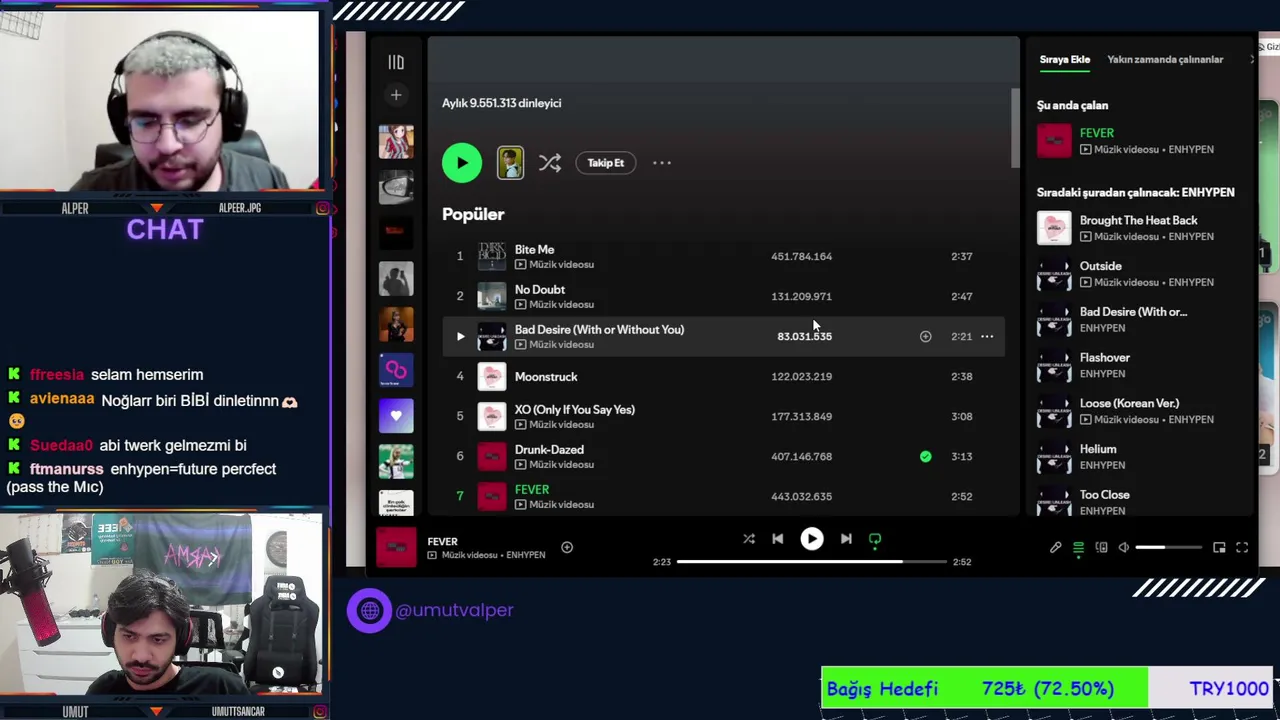Viewport: 1280px width, 720px height.
Task: Toggle the queue view icon in the player bar
Action: coord(1078,547)
